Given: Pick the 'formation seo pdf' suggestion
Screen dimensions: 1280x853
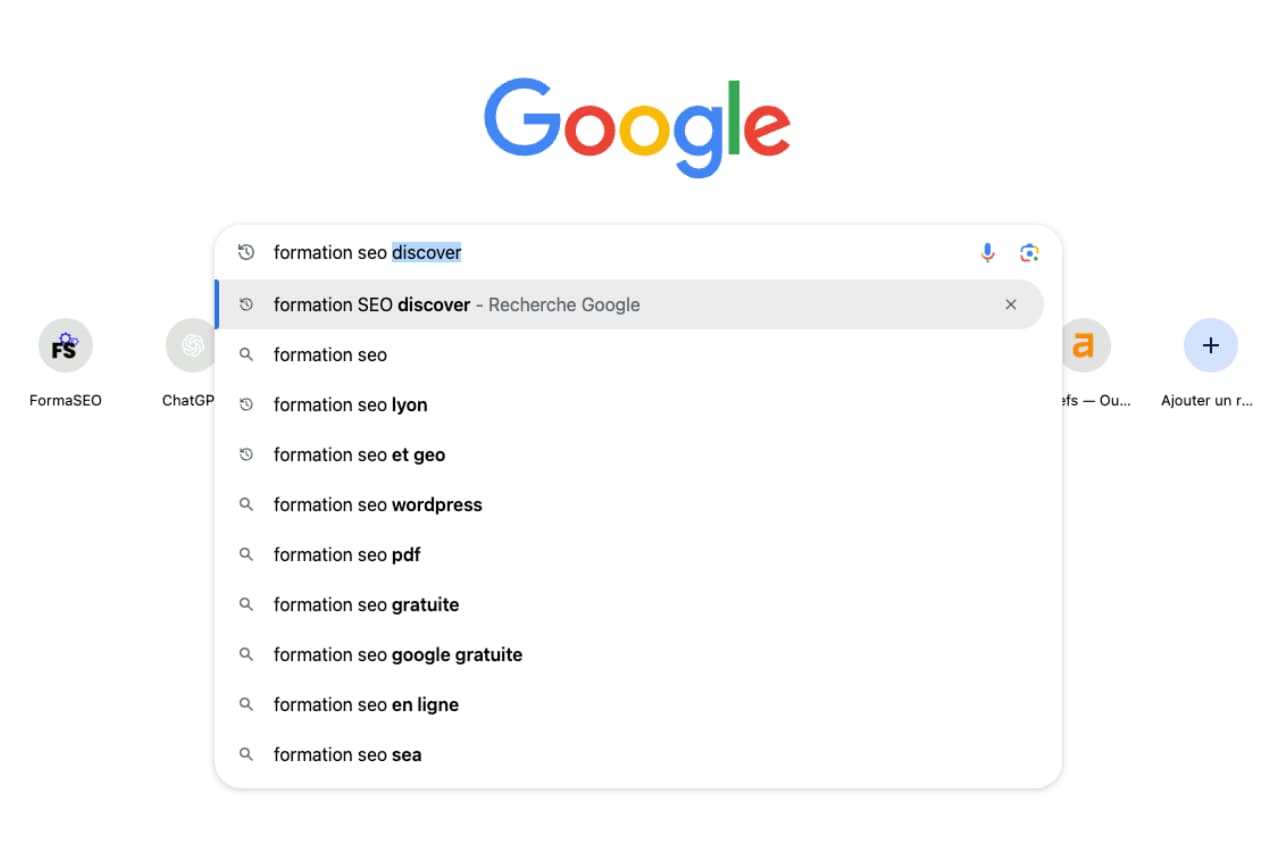Looking at the screenshot, I should pos(346,554).
